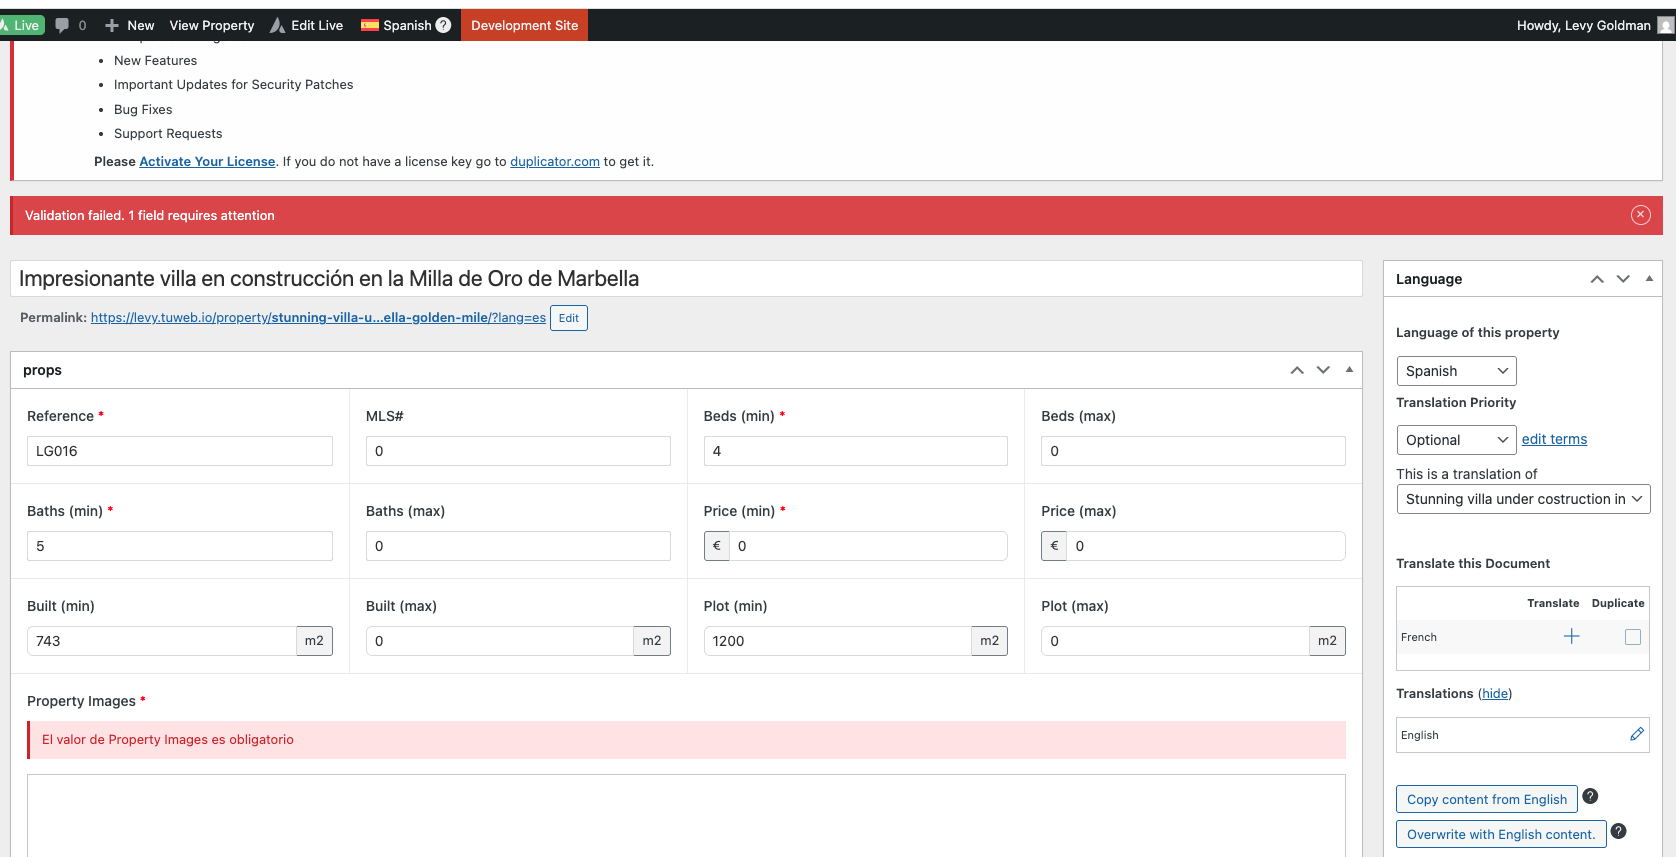
Task: Click the Plot (max) input field
Action: tap(1176, 641)
